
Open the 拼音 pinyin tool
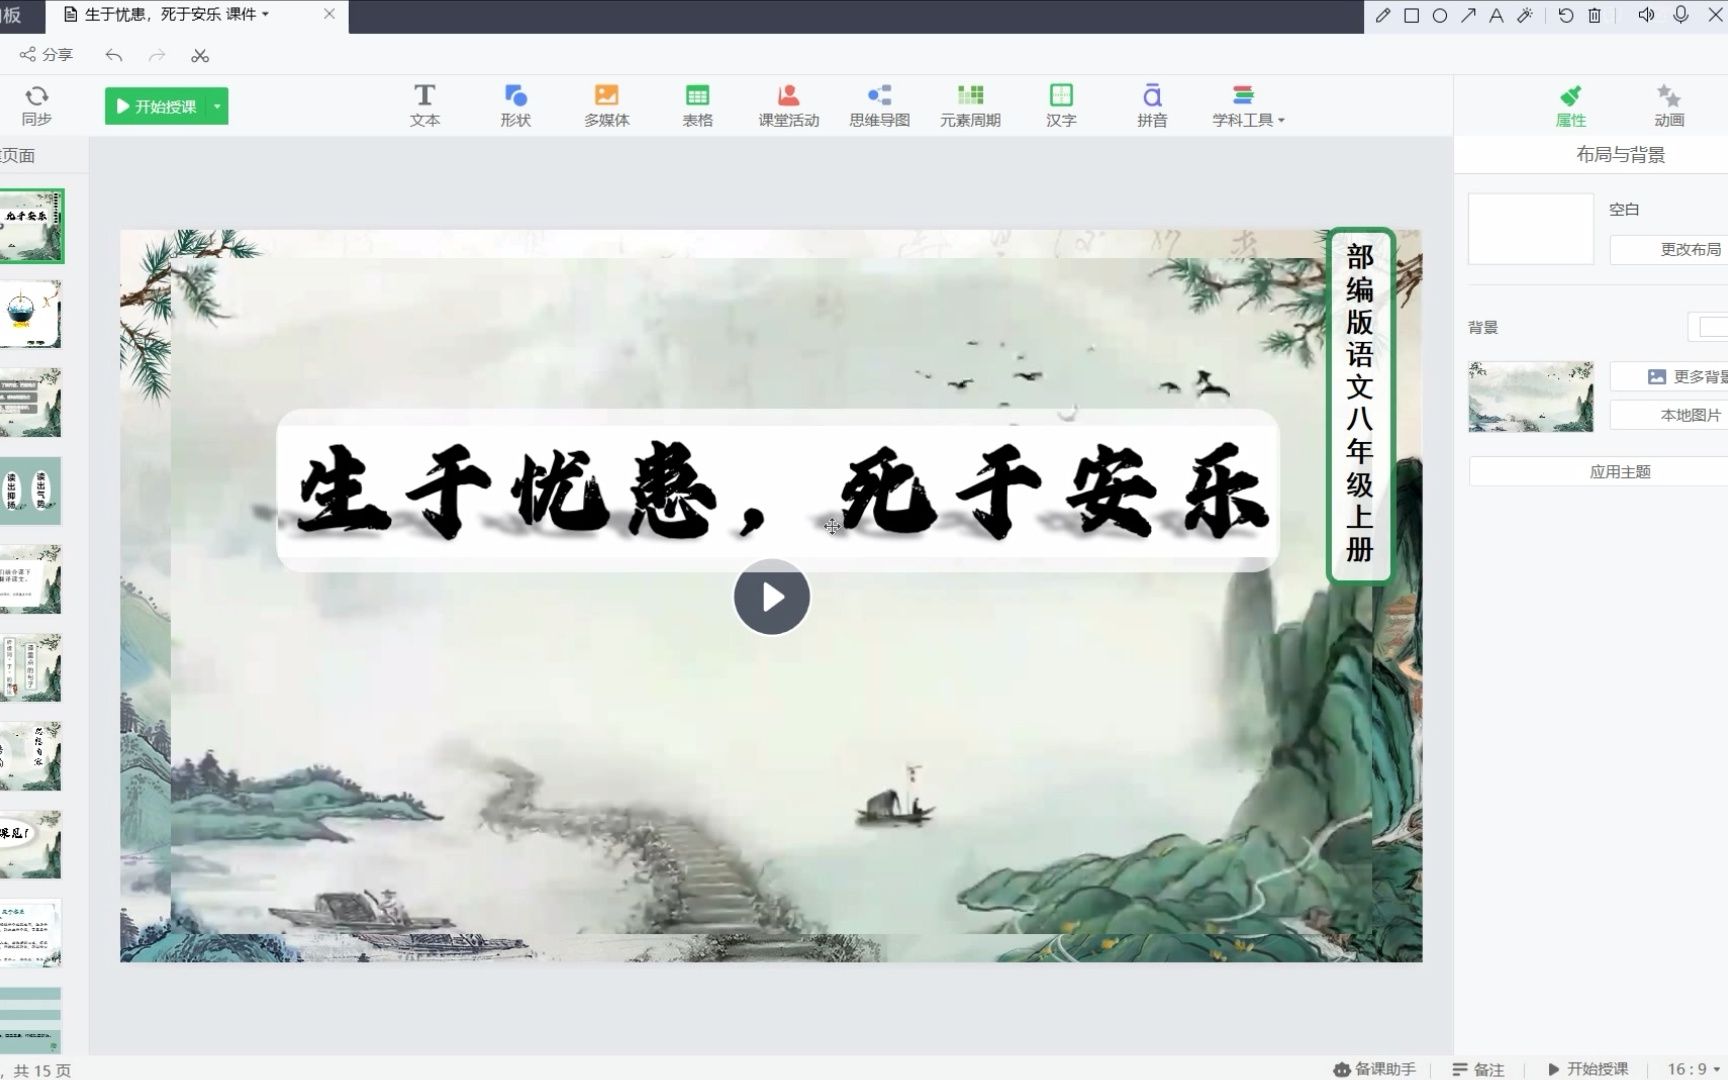click(1151, 104)
